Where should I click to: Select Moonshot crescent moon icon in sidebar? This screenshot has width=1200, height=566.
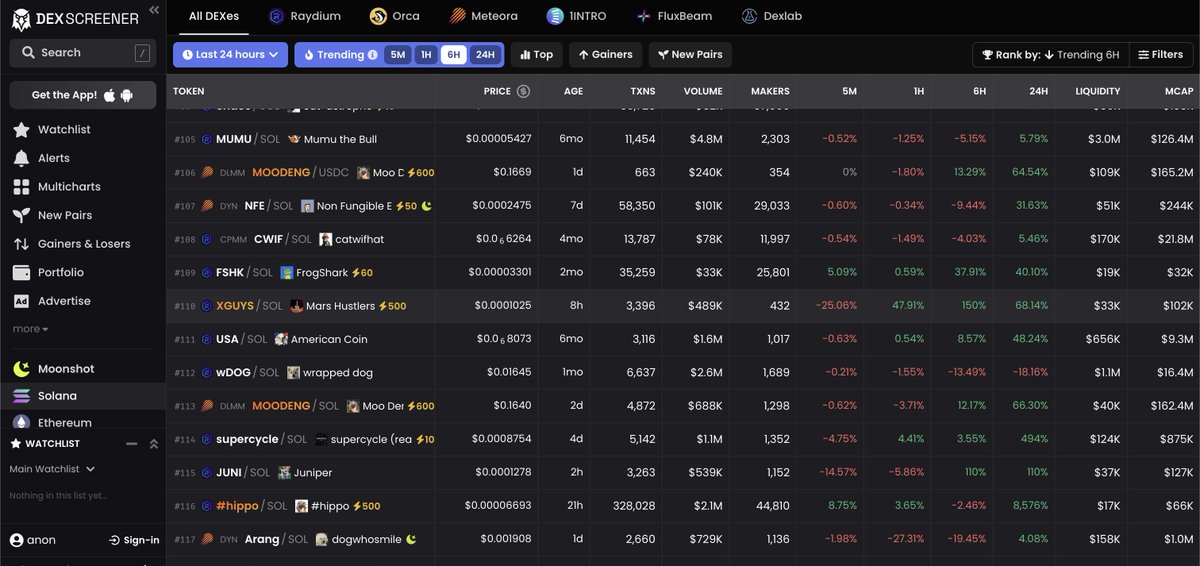[21, 369]
